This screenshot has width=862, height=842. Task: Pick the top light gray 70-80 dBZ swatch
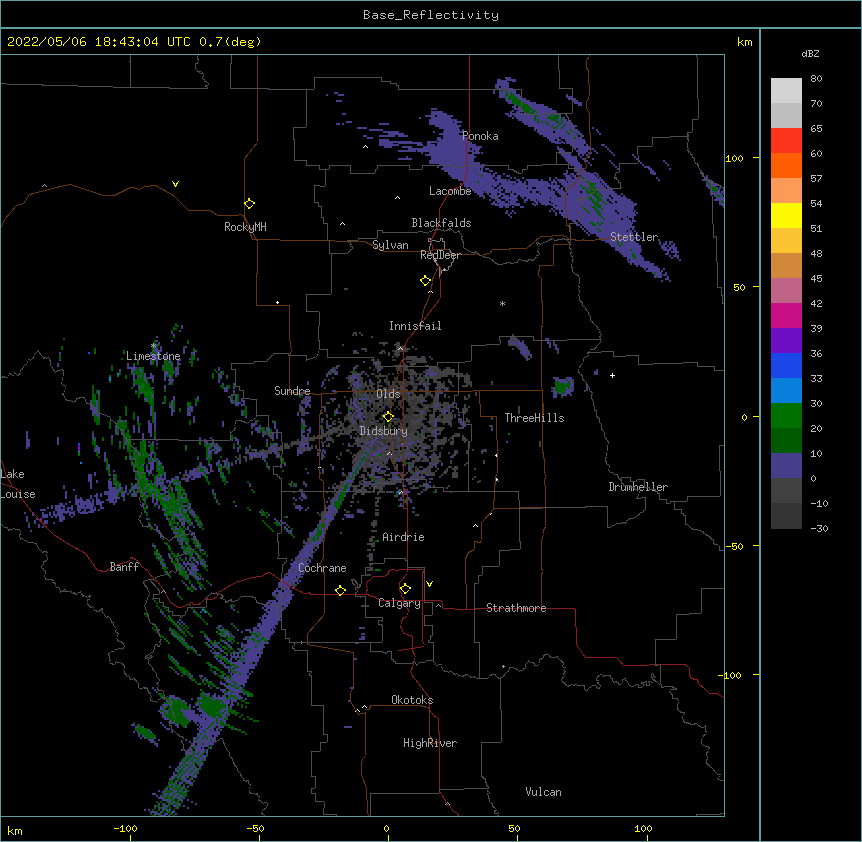pyautogui.click(x=786, y=91)
